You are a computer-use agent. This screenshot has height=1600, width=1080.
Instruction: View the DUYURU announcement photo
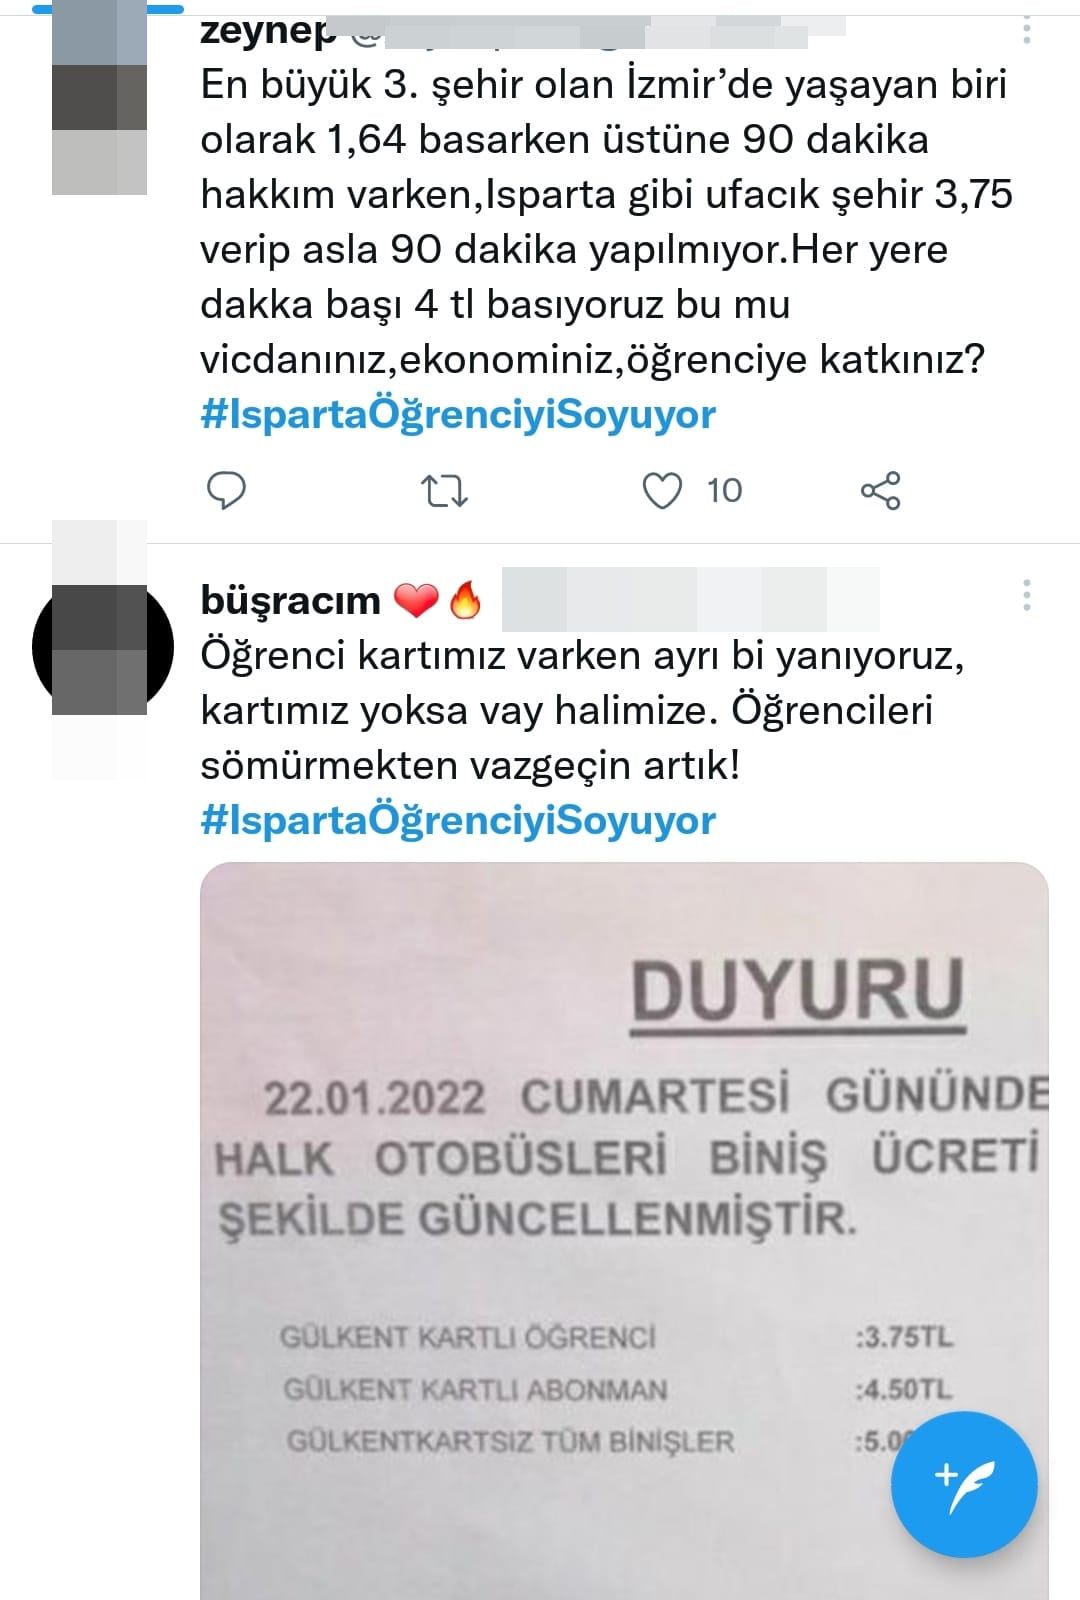click(x=624, y=1231)
